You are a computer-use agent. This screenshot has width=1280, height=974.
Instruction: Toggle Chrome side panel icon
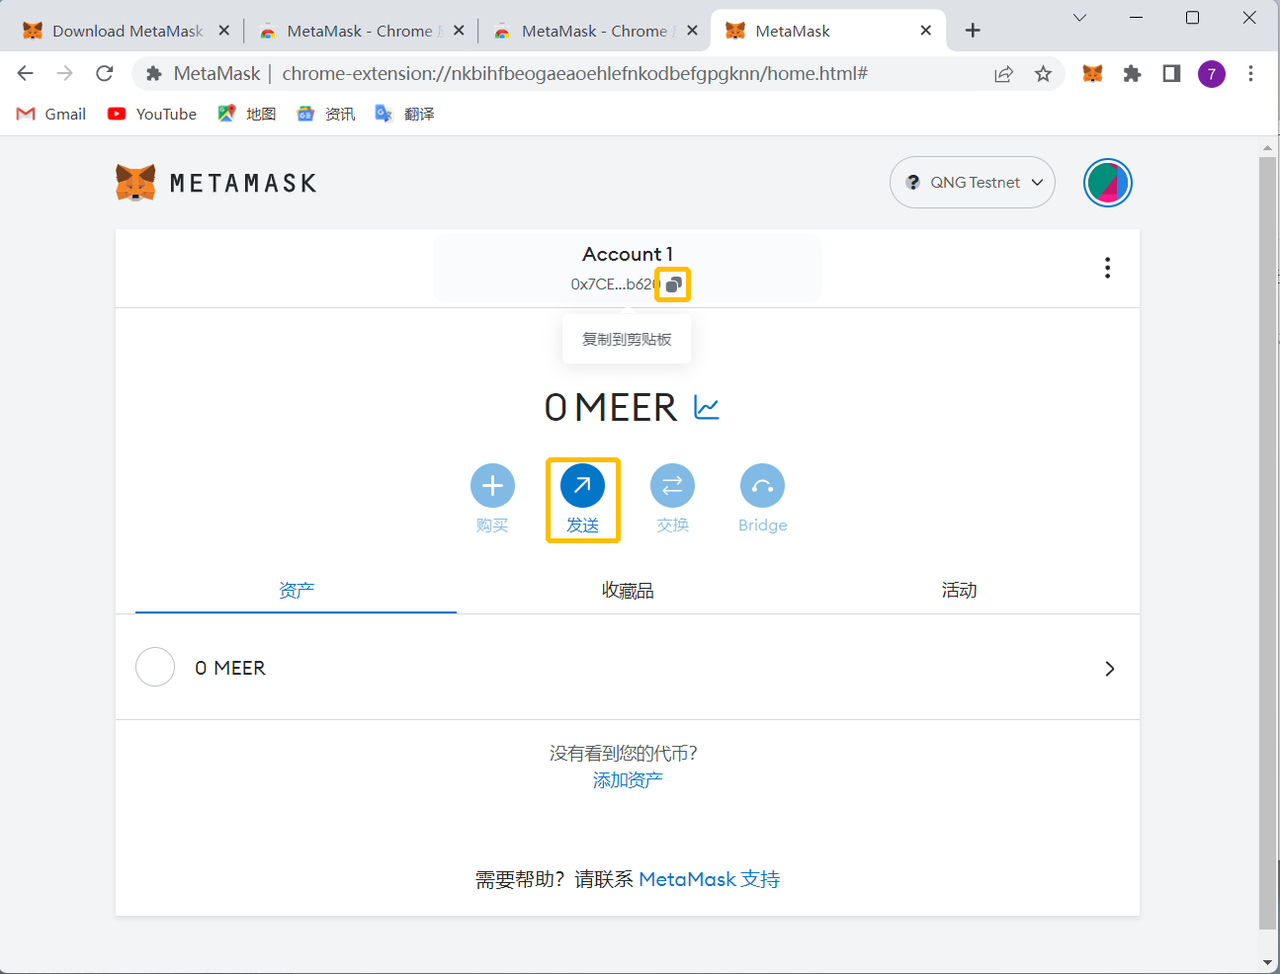(1171, 73)
